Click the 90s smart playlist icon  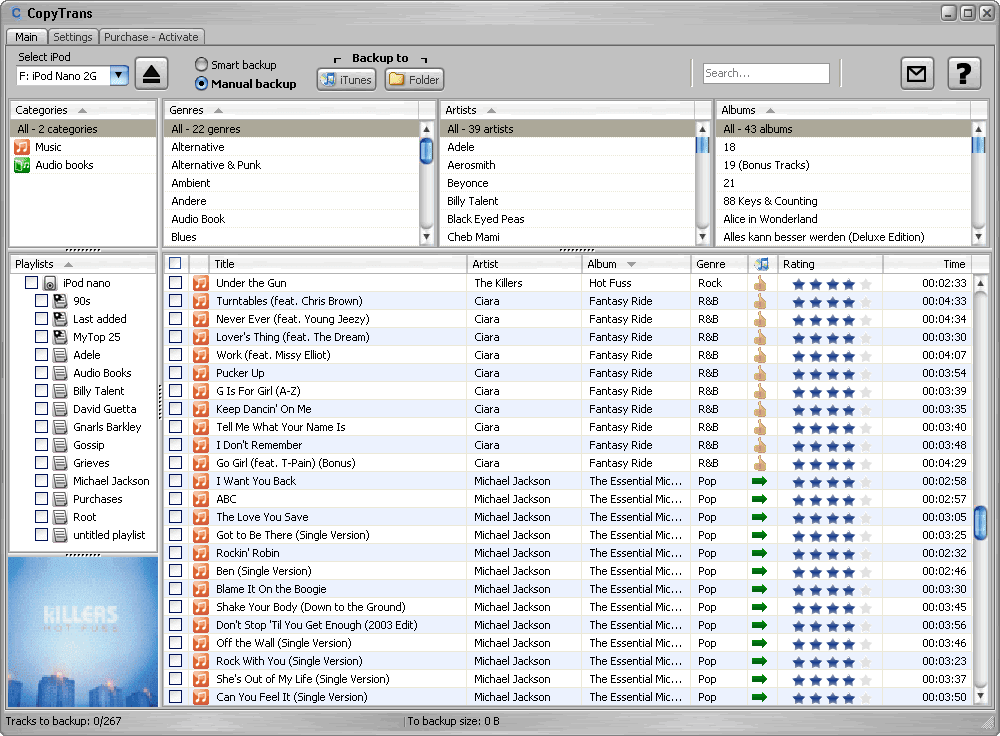click(61, 301)
